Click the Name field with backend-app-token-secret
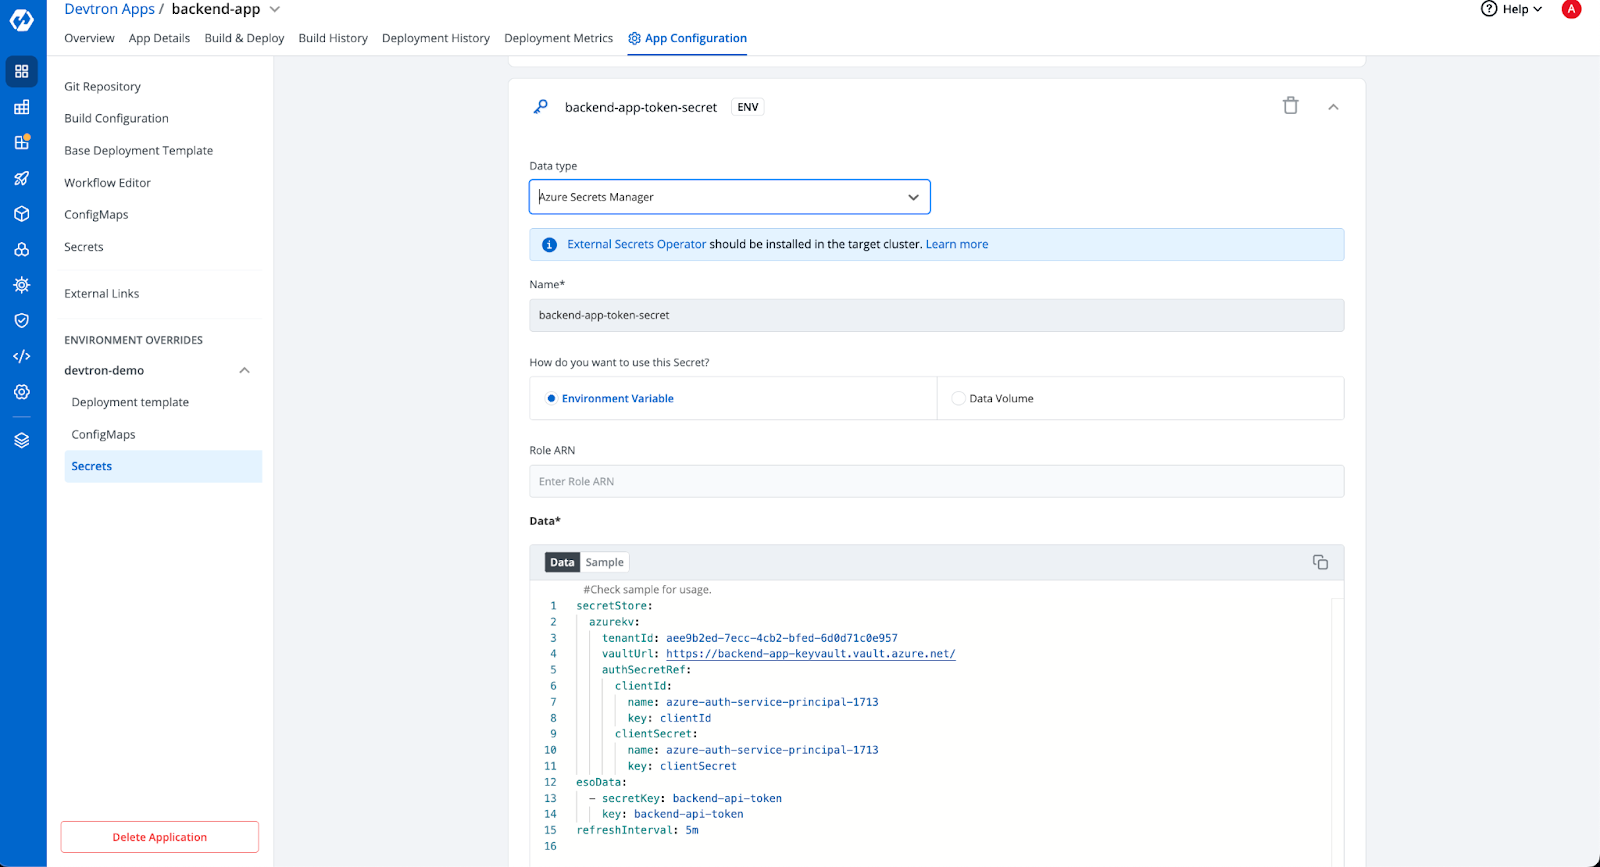This screenshot has width=1600, height=867. [936, 315]
